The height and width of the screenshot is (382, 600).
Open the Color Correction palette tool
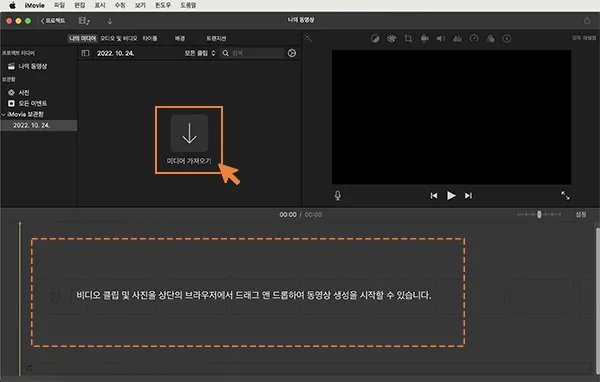(391, 39)
